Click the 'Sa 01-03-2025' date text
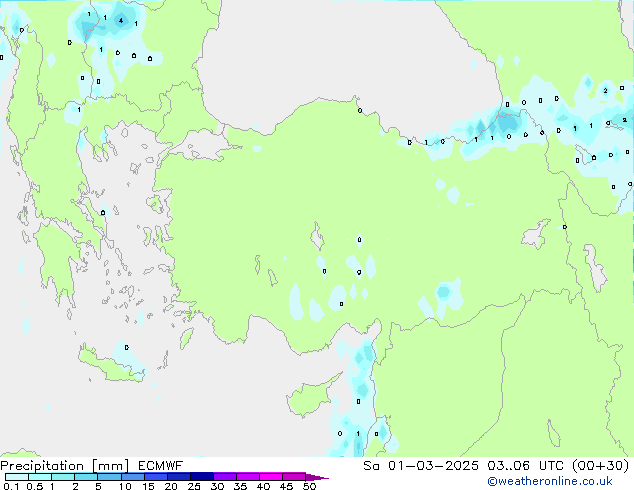Screen dimensions: 634x490 pos(421,466)
